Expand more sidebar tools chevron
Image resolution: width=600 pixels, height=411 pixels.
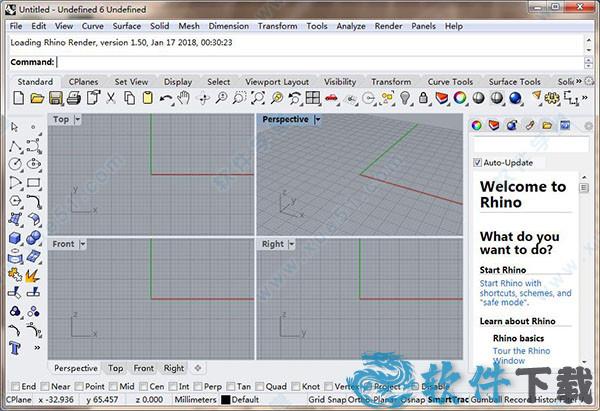point(37,348)
